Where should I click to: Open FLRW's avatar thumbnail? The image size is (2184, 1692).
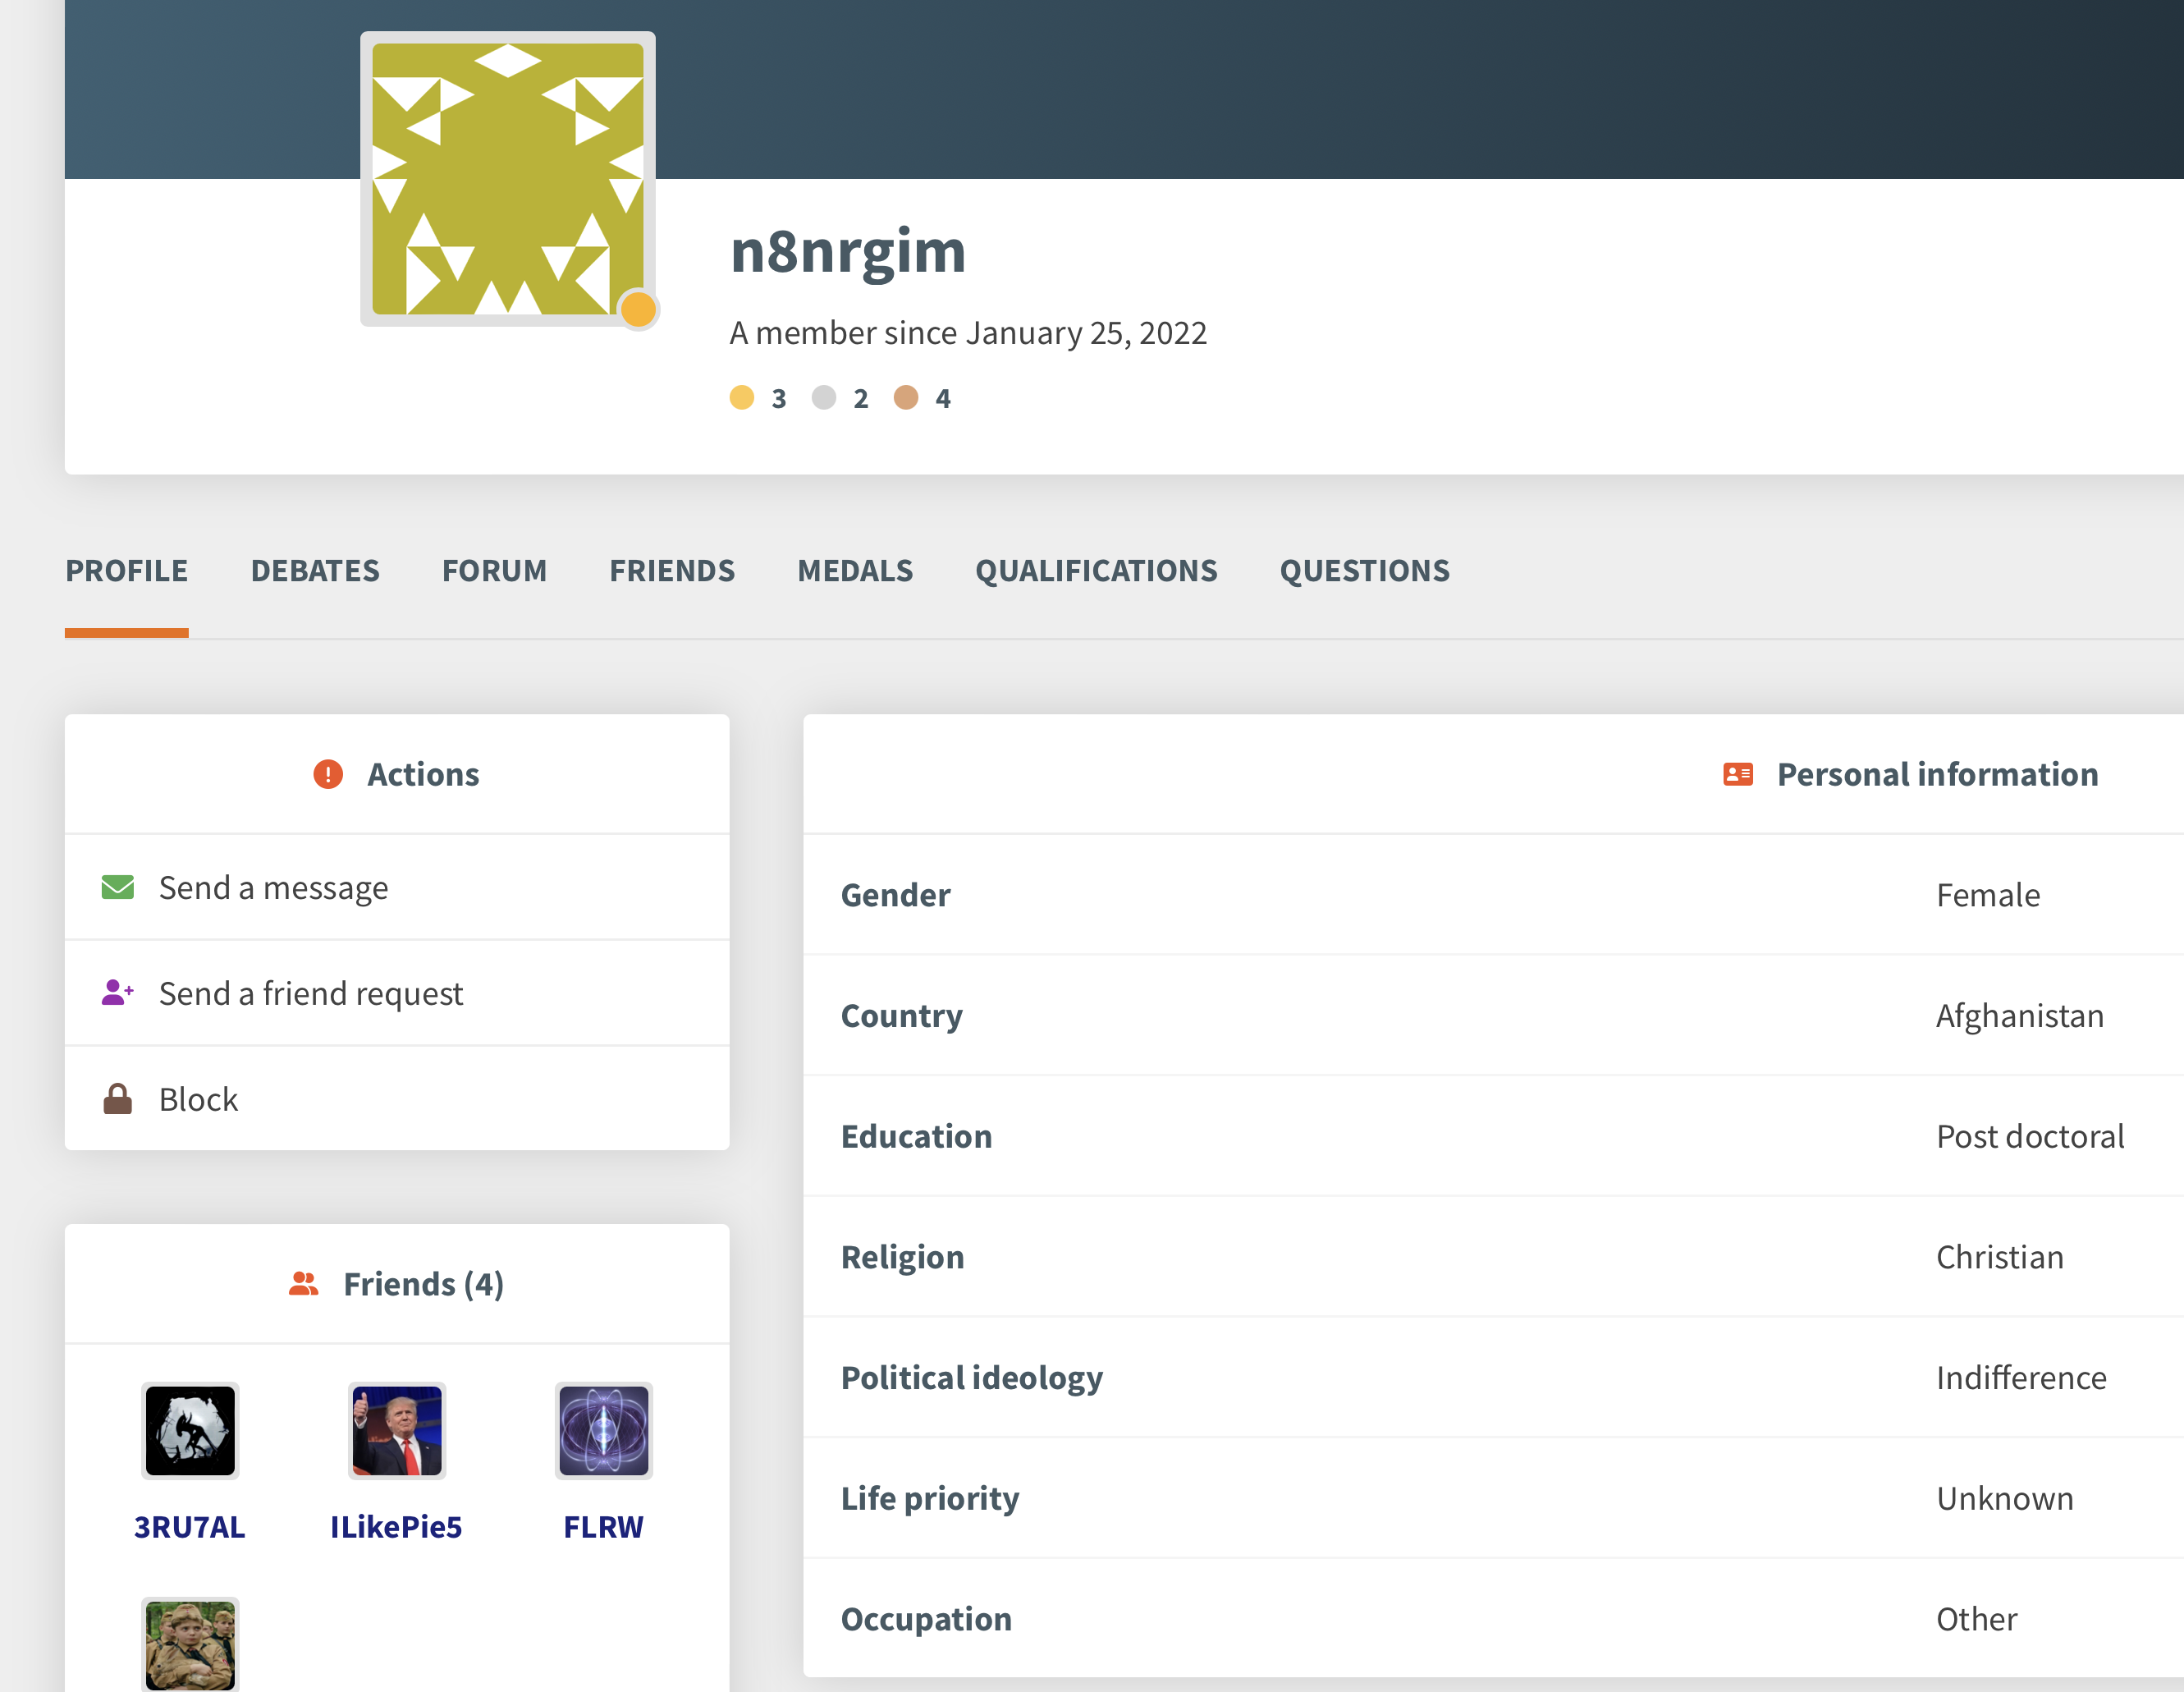[604, 1431]
